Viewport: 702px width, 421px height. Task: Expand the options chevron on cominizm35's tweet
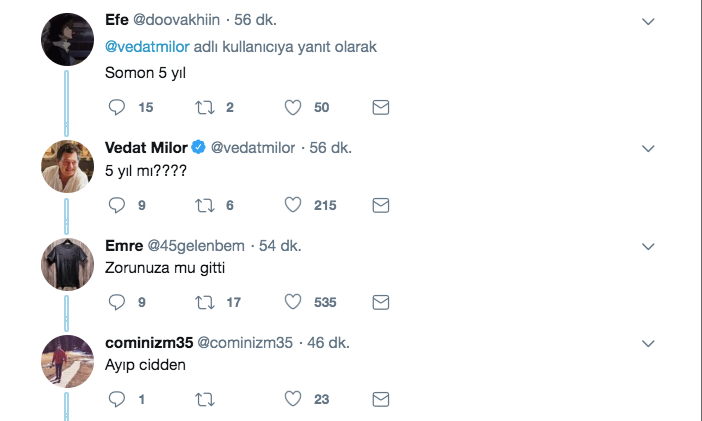tap(648, 344)
